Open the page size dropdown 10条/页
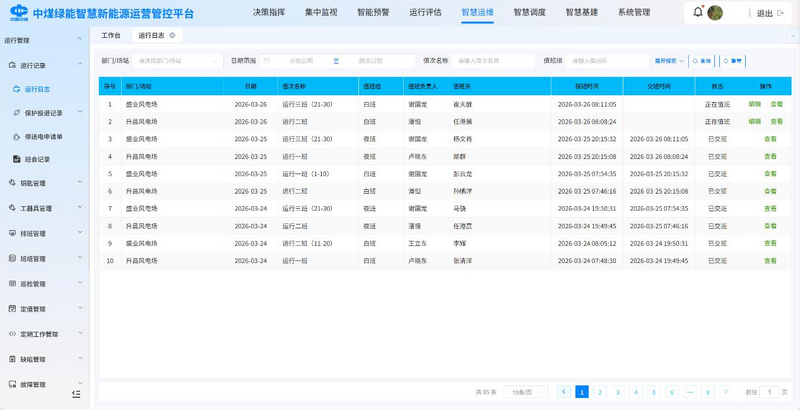 point(526,392)
